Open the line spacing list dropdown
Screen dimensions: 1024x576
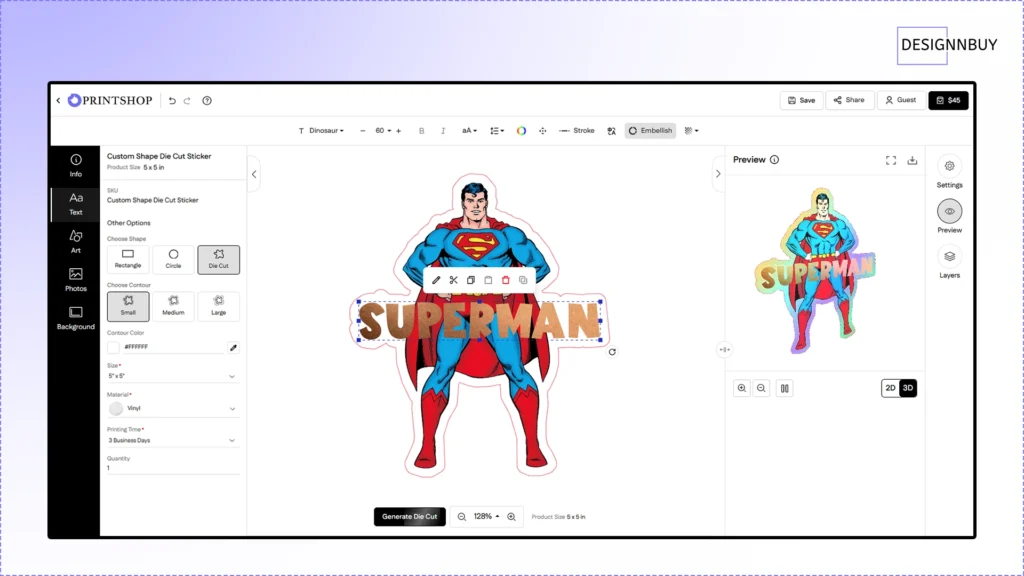(497, 131)
